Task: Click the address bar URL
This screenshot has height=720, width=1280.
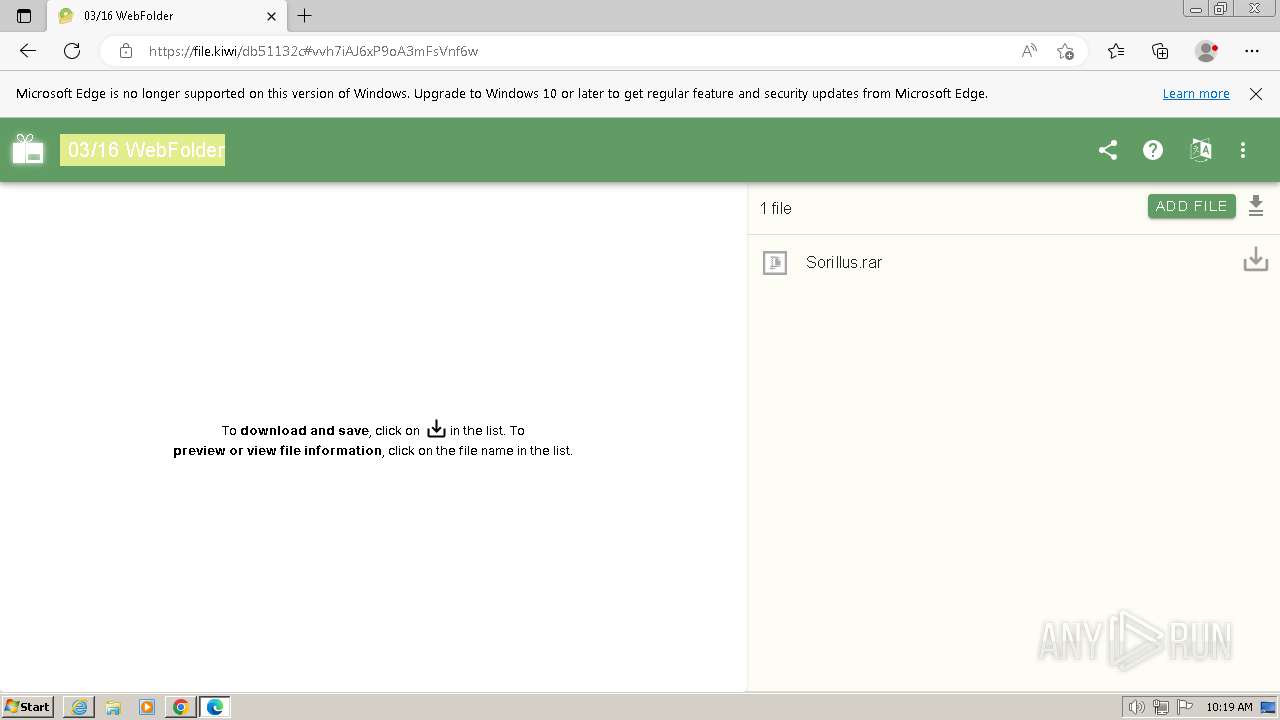Action: tap(313, 51)
